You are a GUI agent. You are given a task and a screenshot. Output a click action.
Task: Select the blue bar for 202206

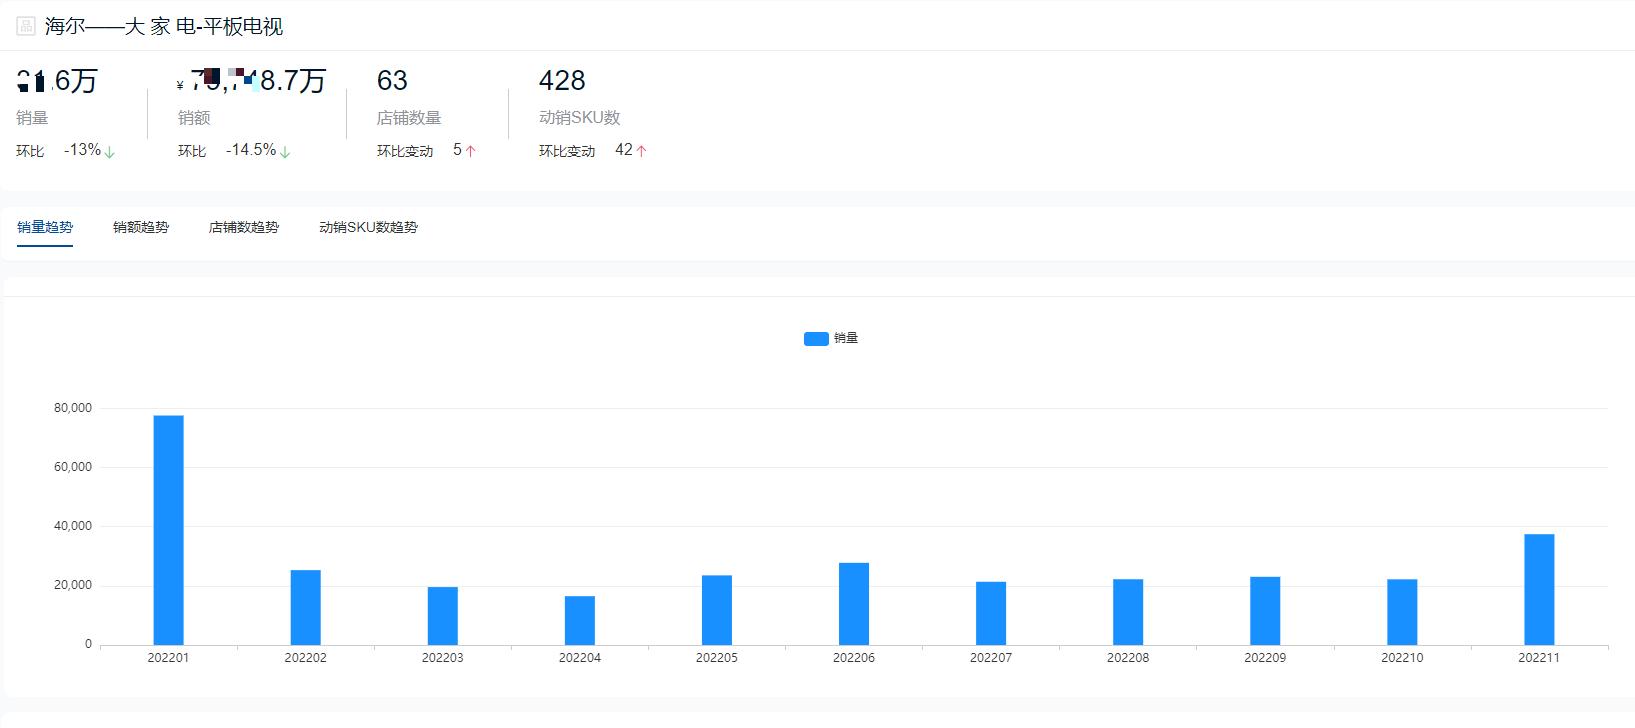tap(854, 604)
